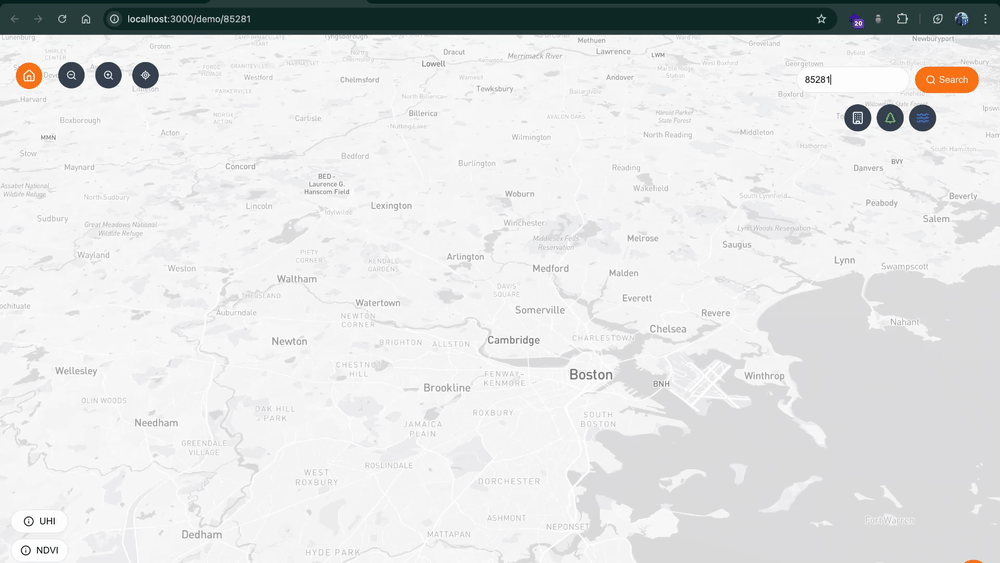The width and height of the screenshot is (1000, 563).
Task: Zoom out the map
Action: 71,75
